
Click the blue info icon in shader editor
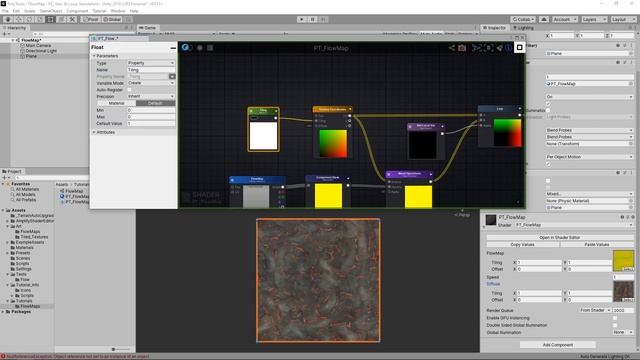pyautogui.click(x=508, y=48)
